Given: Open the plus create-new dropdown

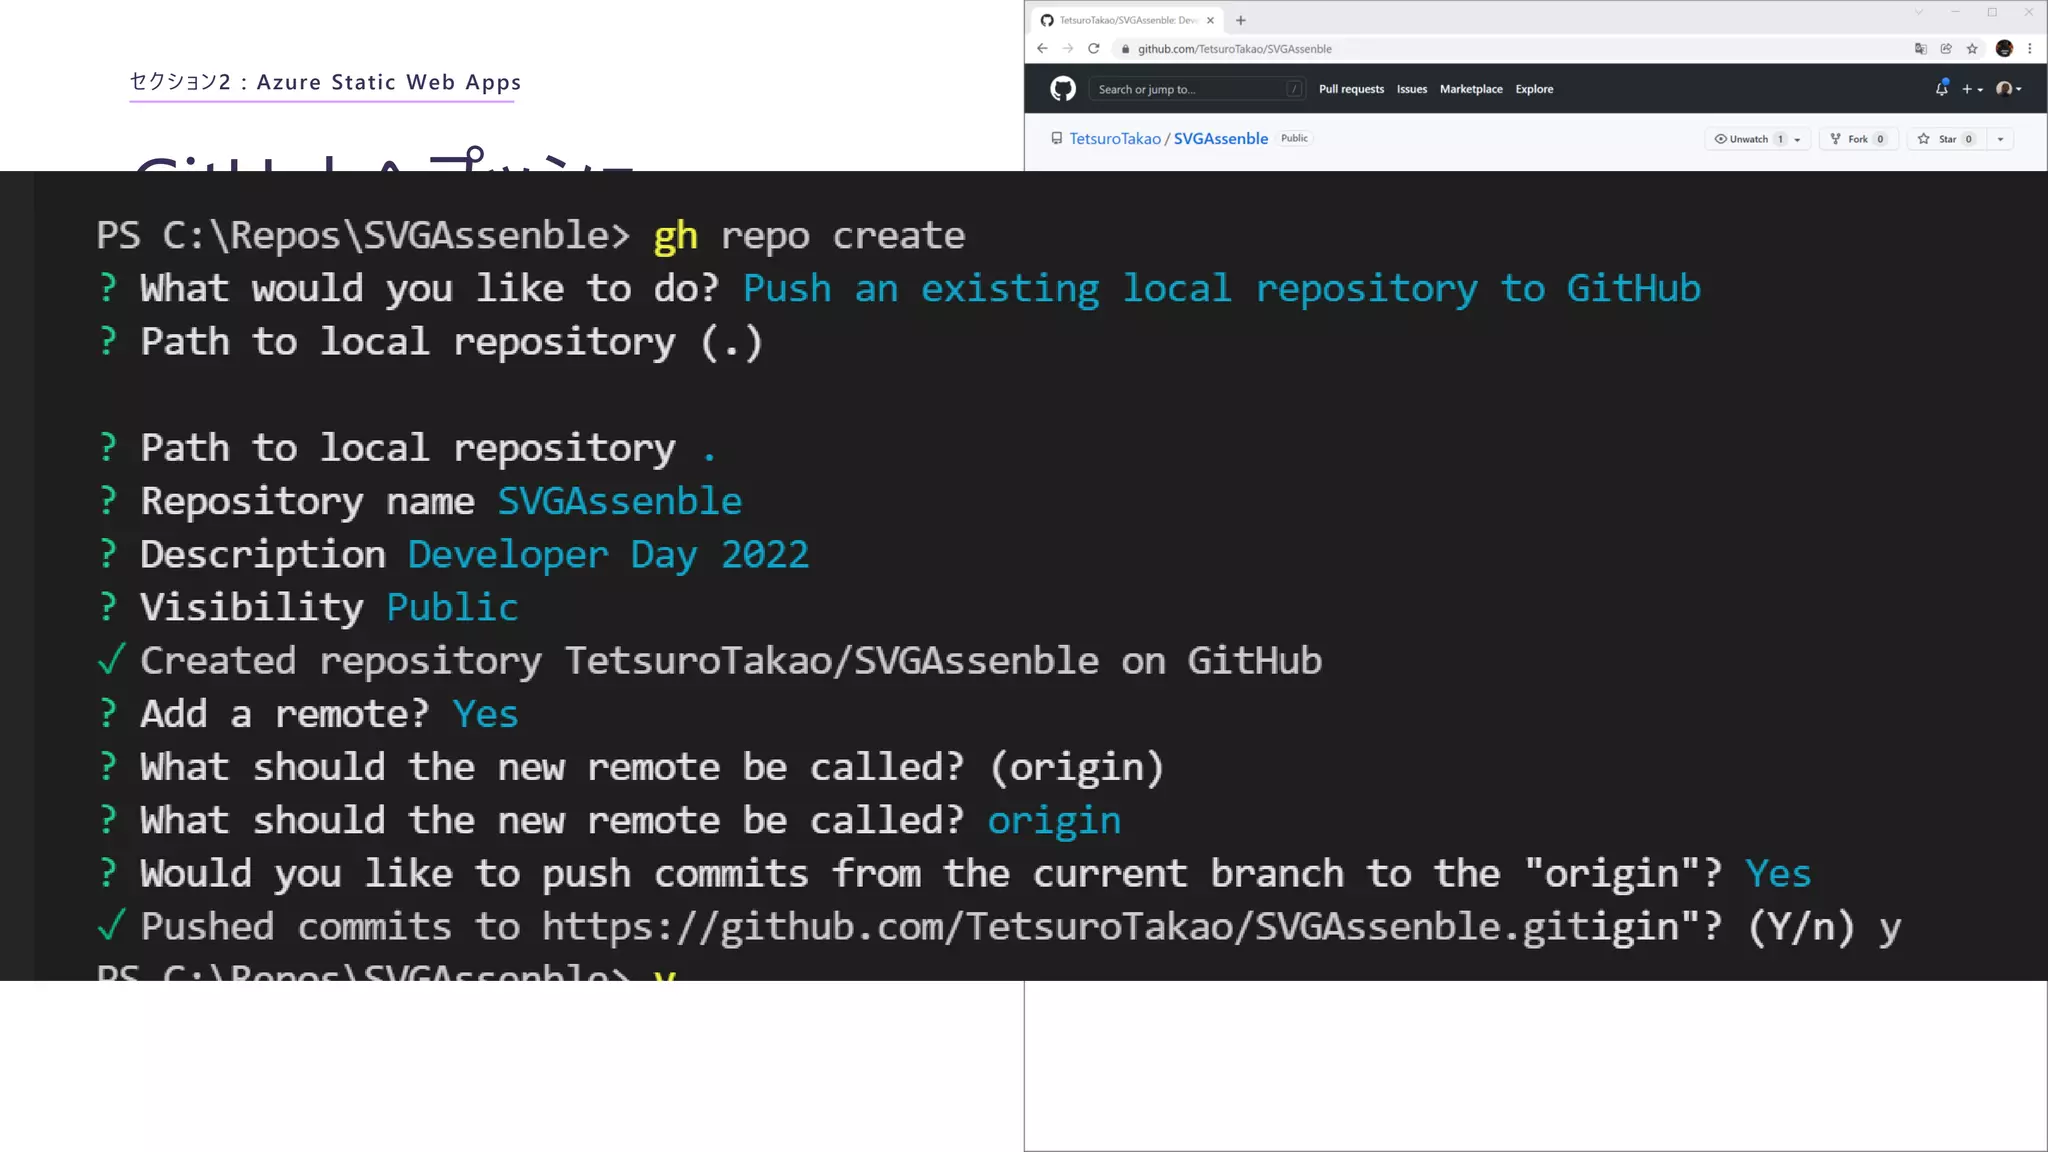Looking at the screenshot, I should 1972,89.
